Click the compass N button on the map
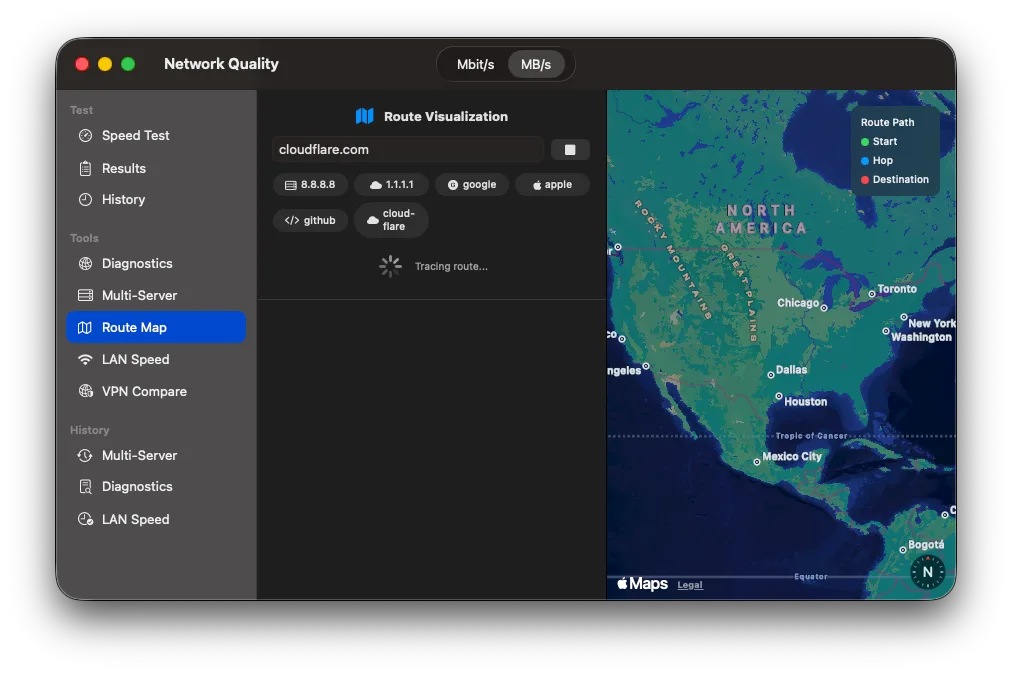 click(927, 572)
